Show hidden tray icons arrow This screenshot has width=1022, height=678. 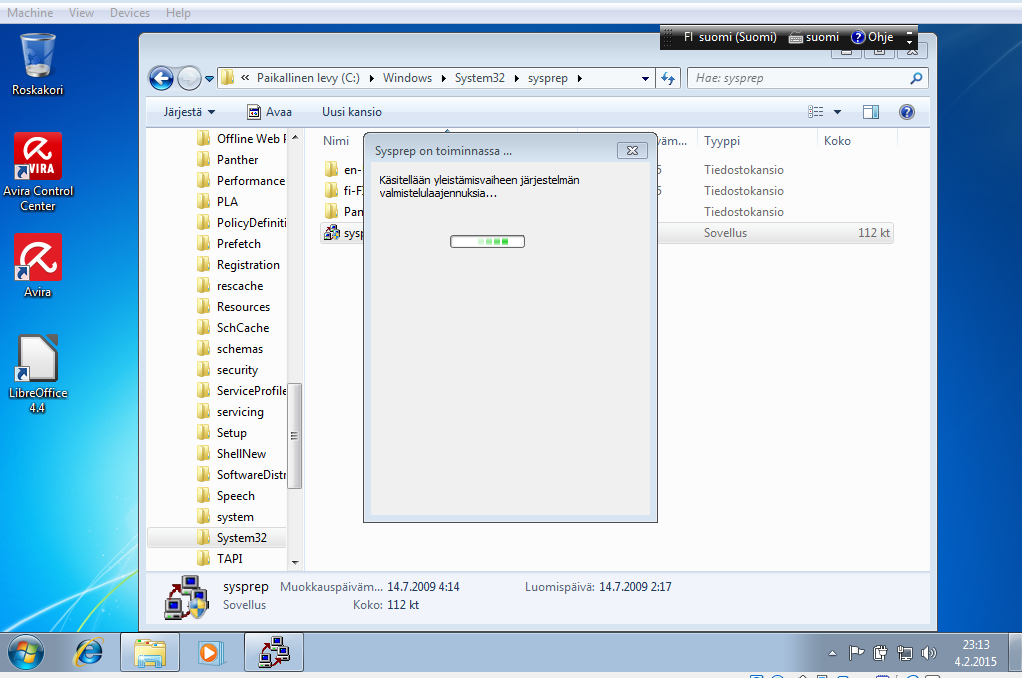[x=833, y=654]
